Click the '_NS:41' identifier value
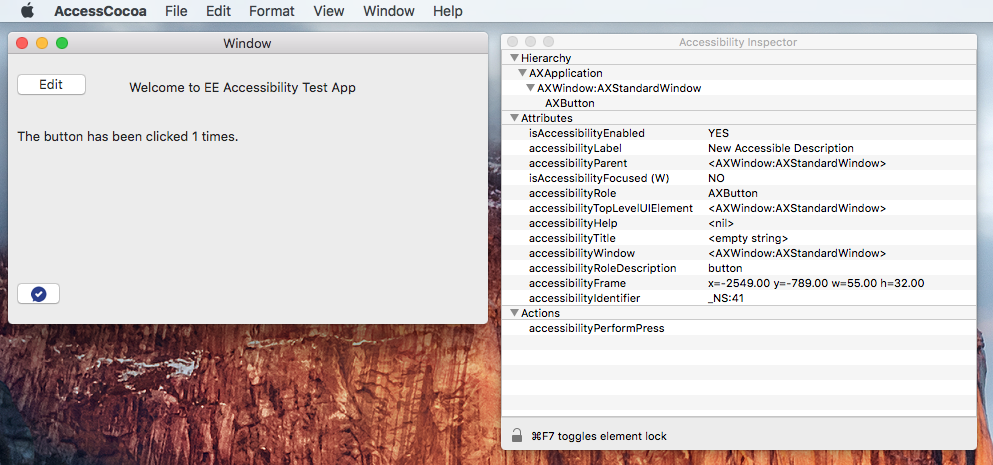The image size is (993, 465). tap(726, 298)
